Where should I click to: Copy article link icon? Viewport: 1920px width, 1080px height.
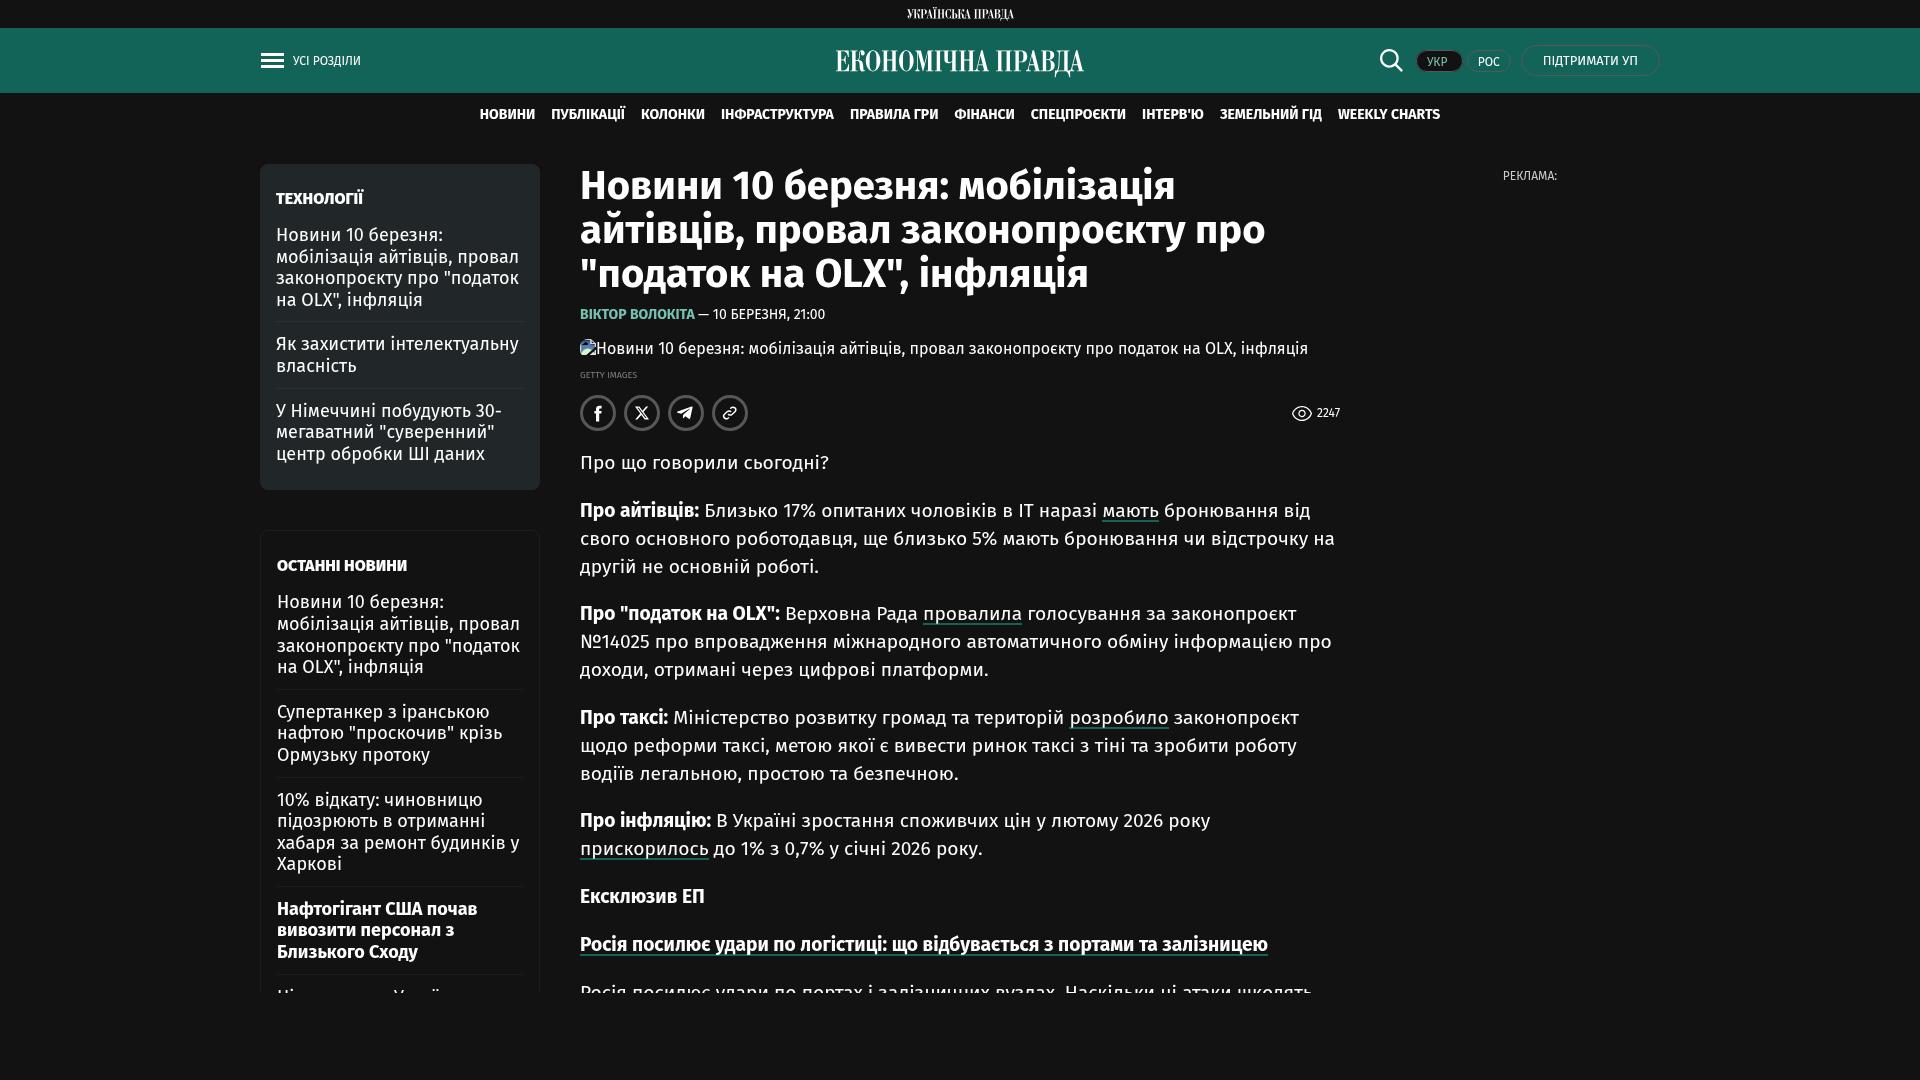pyautogui.click(x=730, y=413)
